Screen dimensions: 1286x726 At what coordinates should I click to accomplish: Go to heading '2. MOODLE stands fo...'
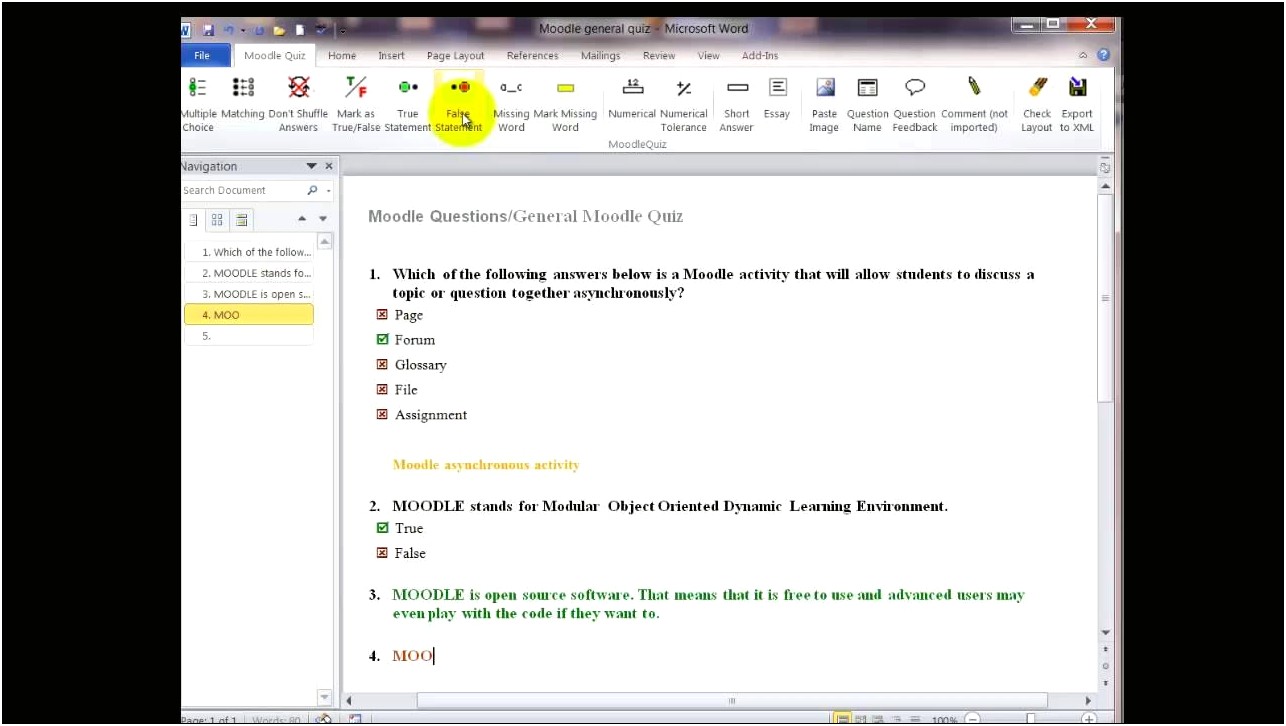pyautogui.click(x=249, y=273)
